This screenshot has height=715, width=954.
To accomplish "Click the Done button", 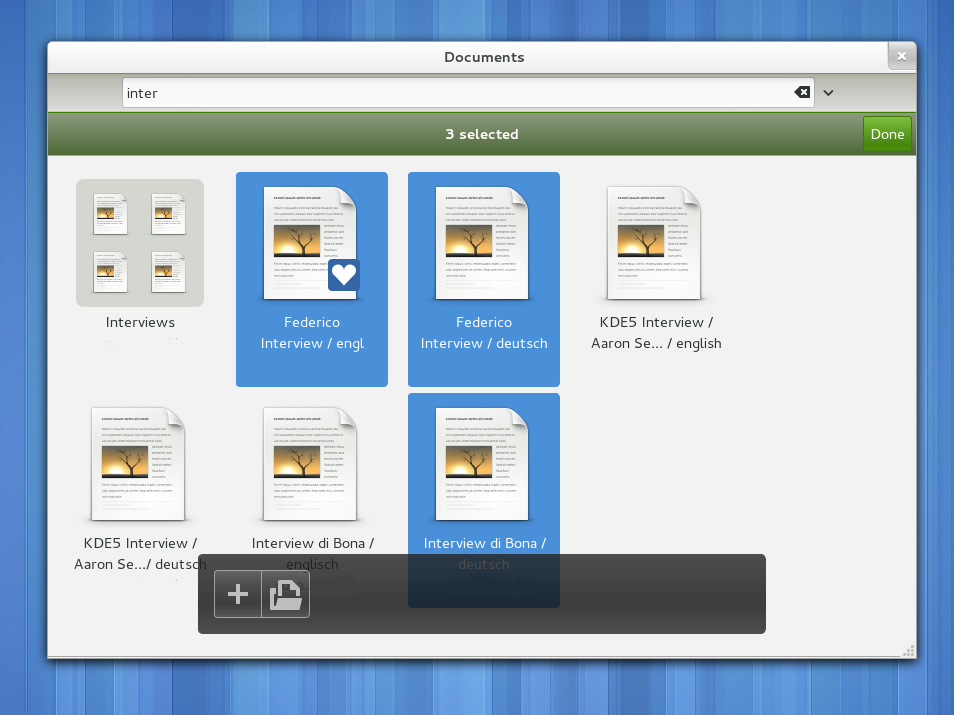I will tap(887, 134).
